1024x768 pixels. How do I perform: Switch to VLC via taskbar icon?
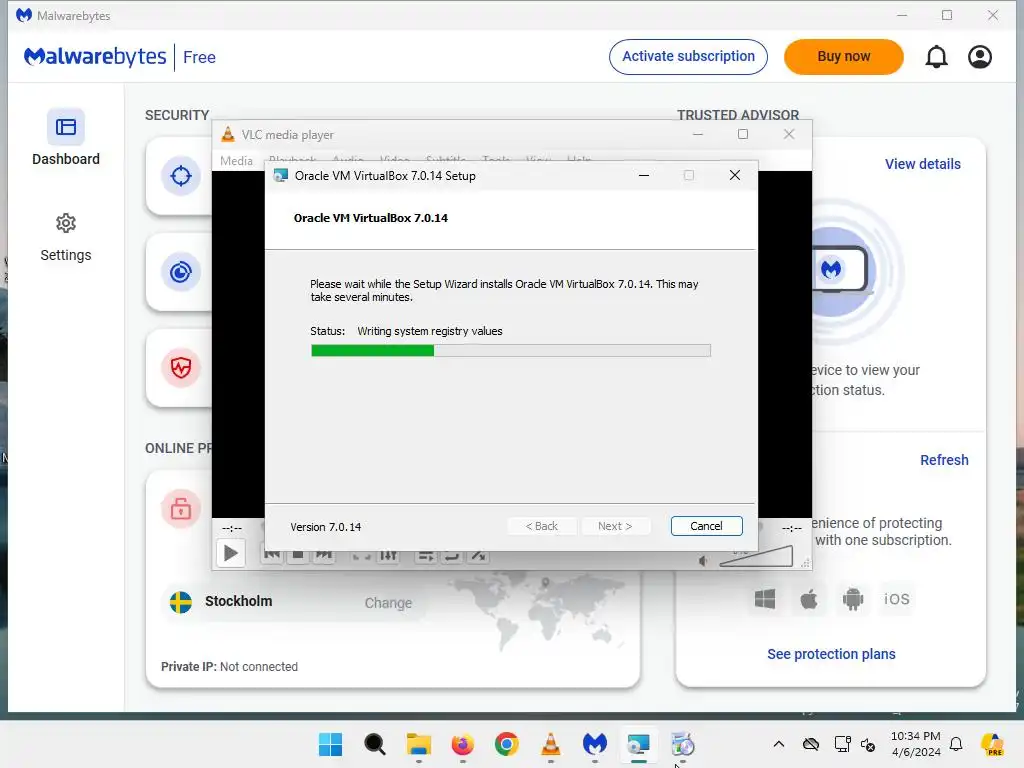[x=551, y=744]
